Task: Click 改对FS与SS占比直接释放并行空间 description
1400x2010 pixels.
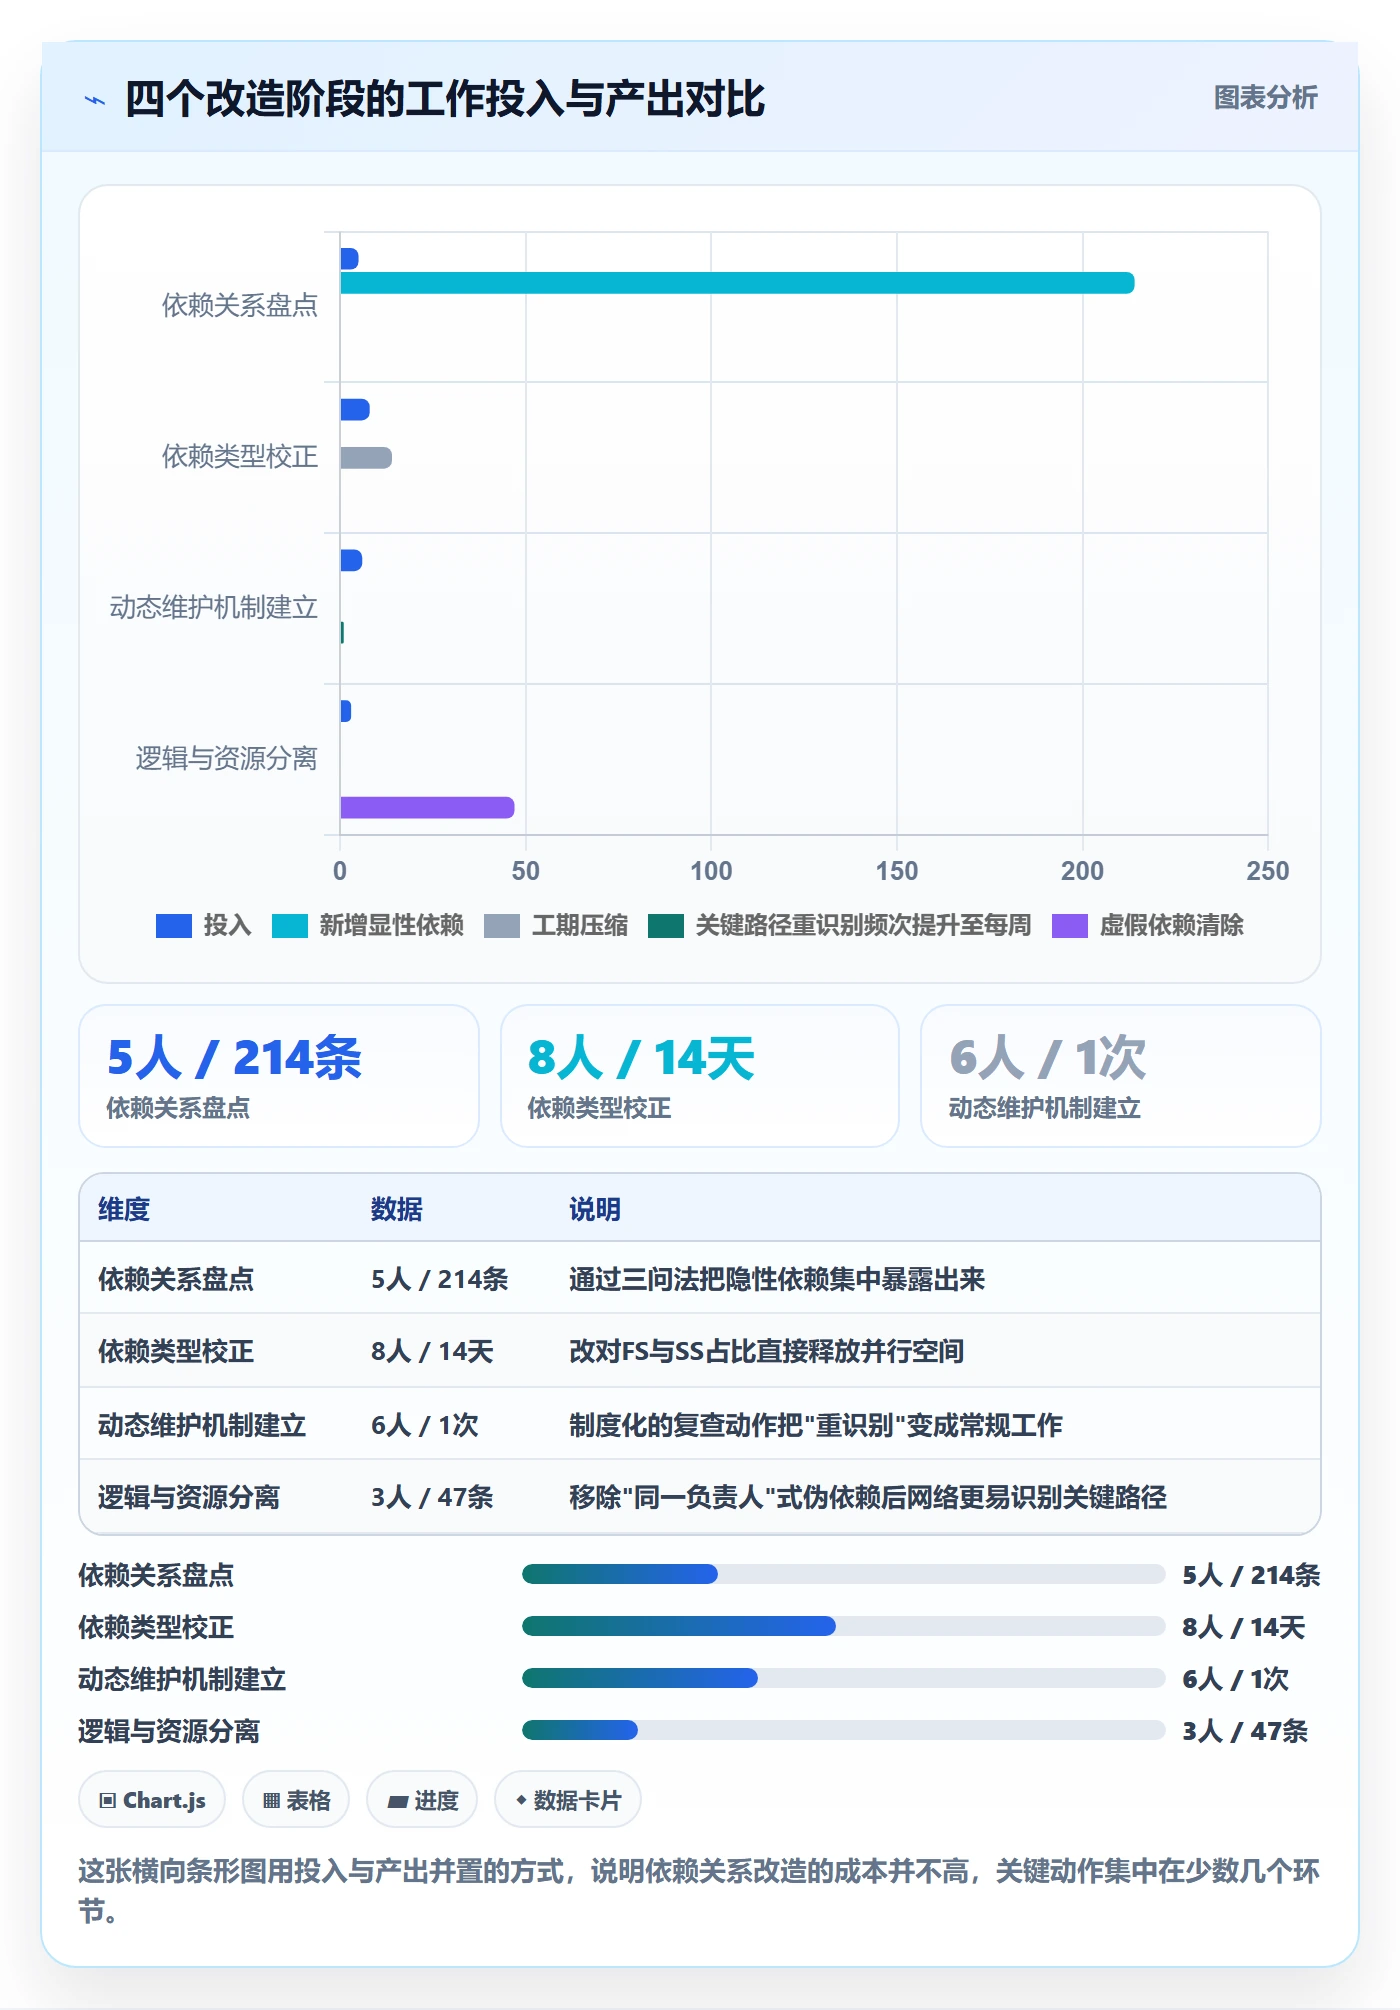Action: (766, 1351)
